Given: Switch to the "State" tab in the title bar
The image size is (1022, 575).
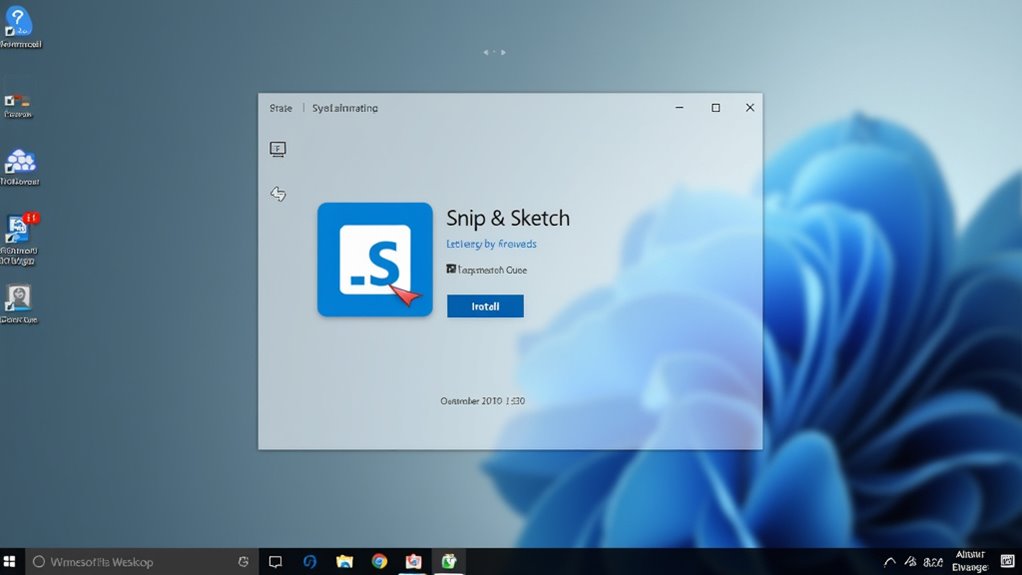Looking at the screenshot, I should 281,108.
